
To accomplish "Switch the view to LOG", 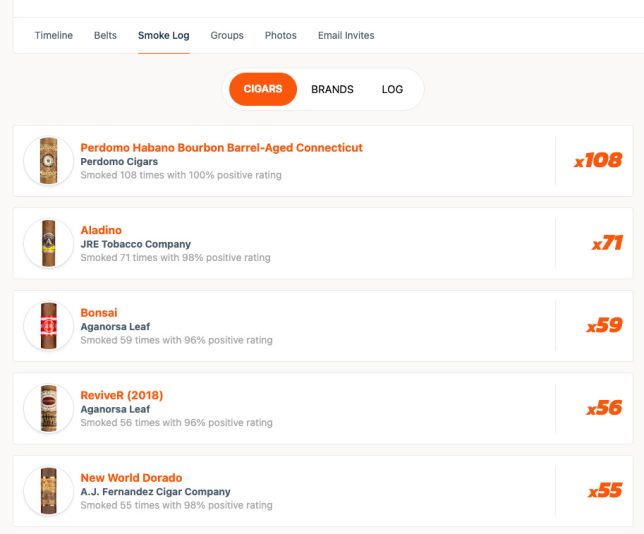I will (392, 89).
